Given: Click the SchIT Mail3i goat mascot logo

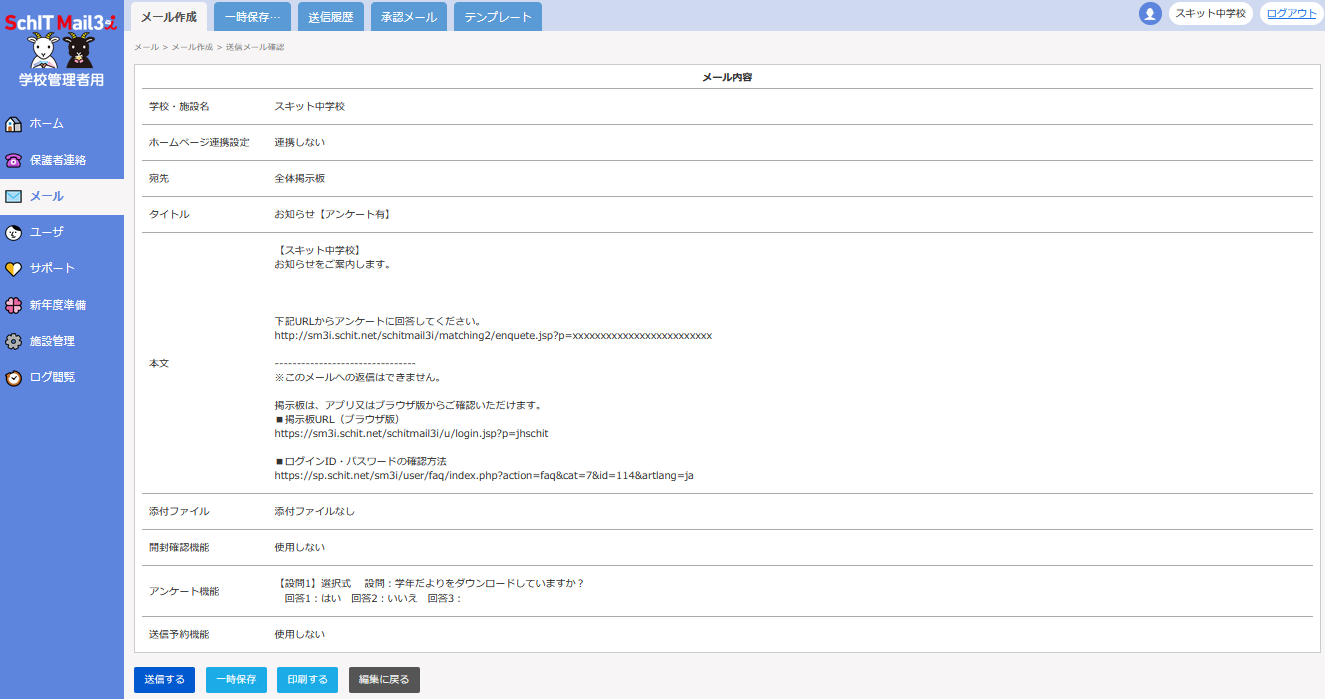Looking at the screenshot, I should pyautogui.click(x=61, y=49).
